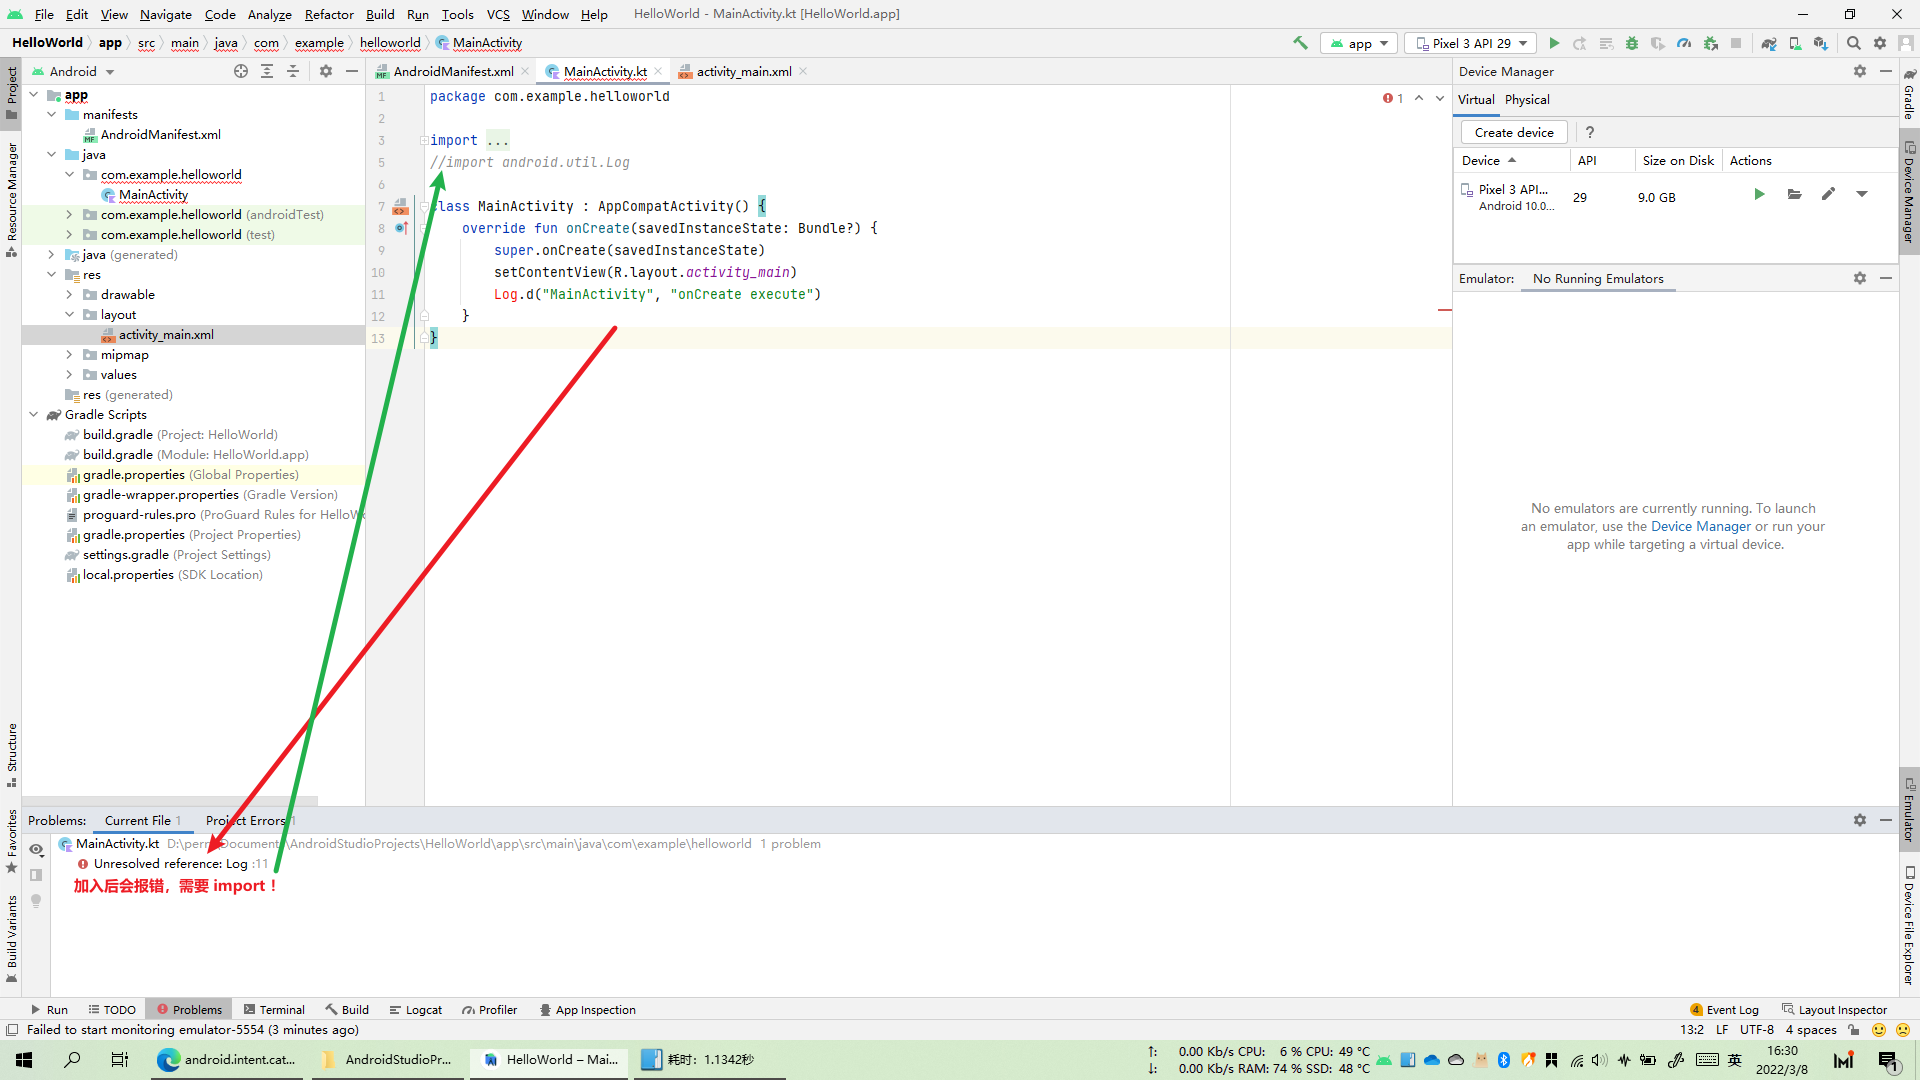This screenshot has width=1920, height=1080.
Task: Toggle Device File Explorer side panel
Action: [x=1909, y=926]
